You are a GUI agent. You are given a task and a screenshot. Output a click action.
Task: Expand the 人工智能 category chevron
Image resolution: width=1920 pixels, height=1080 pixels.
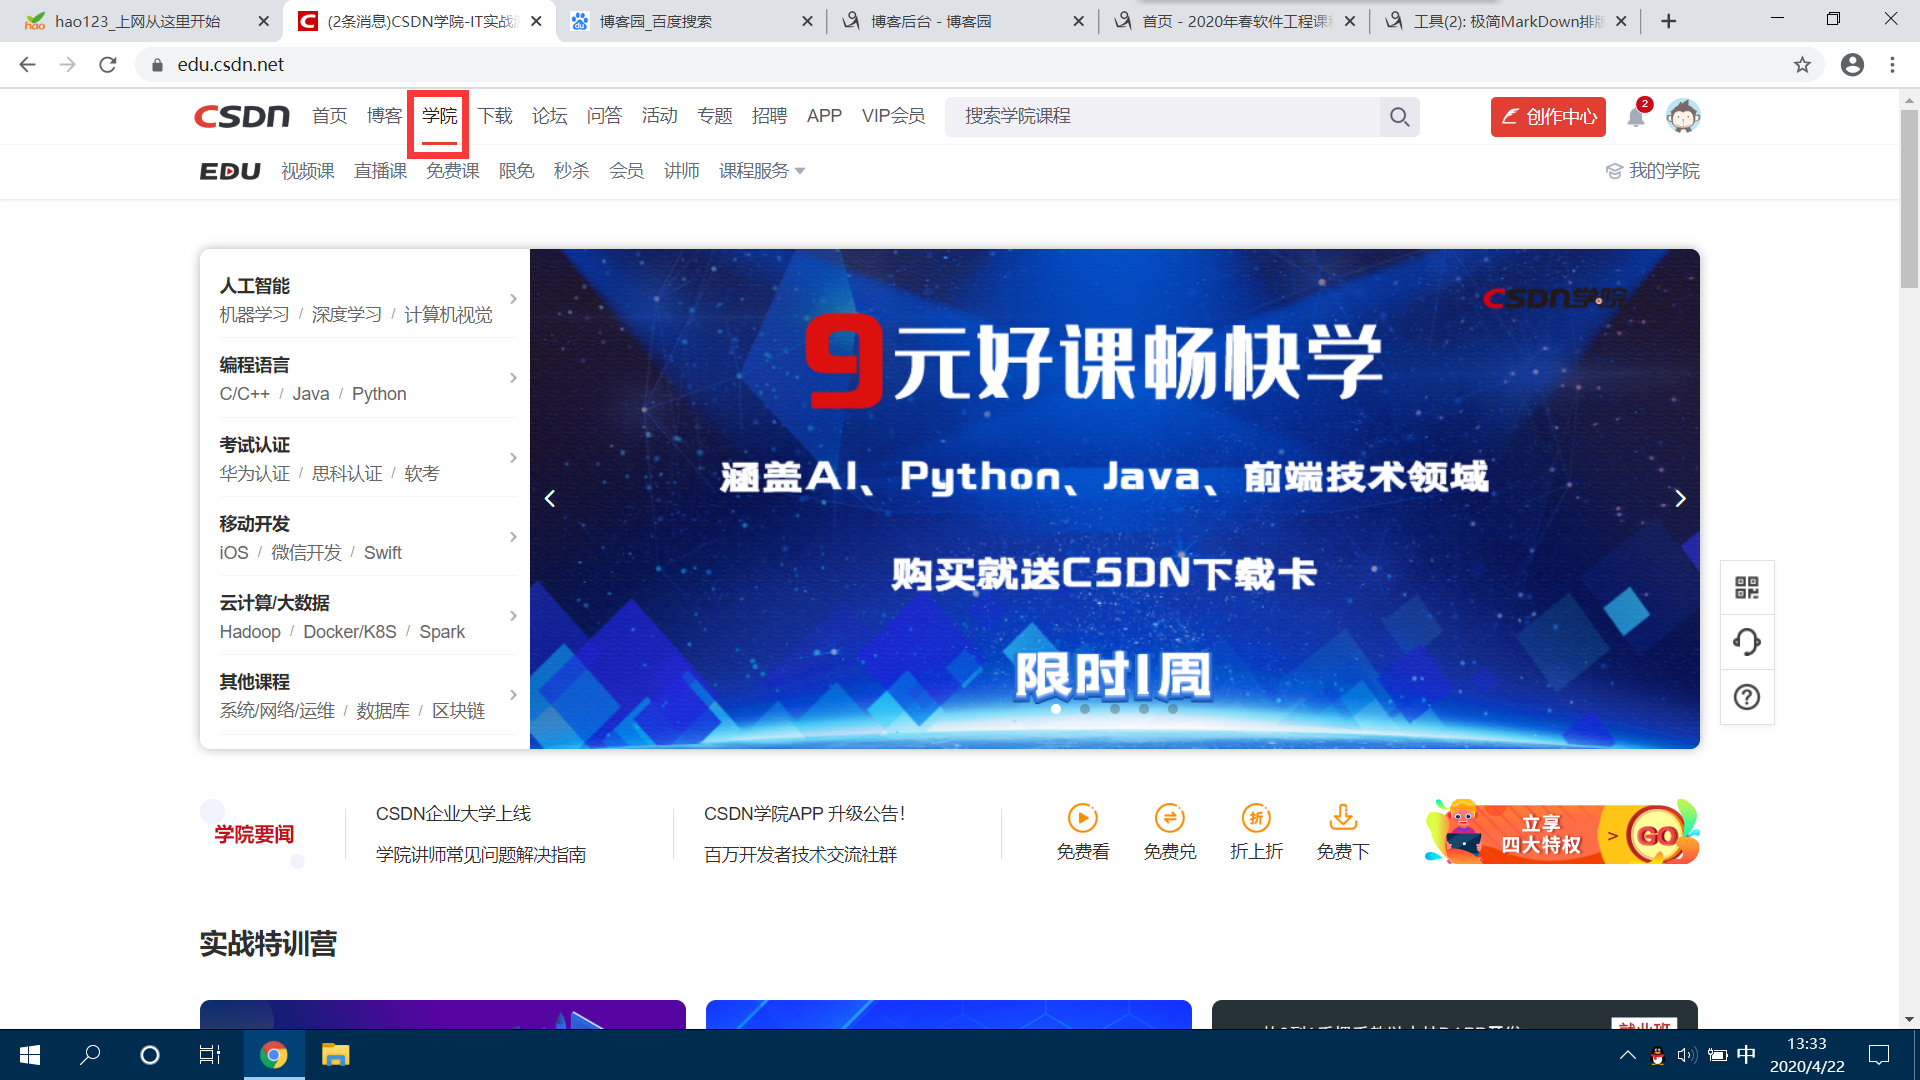[x=513, y=299]
